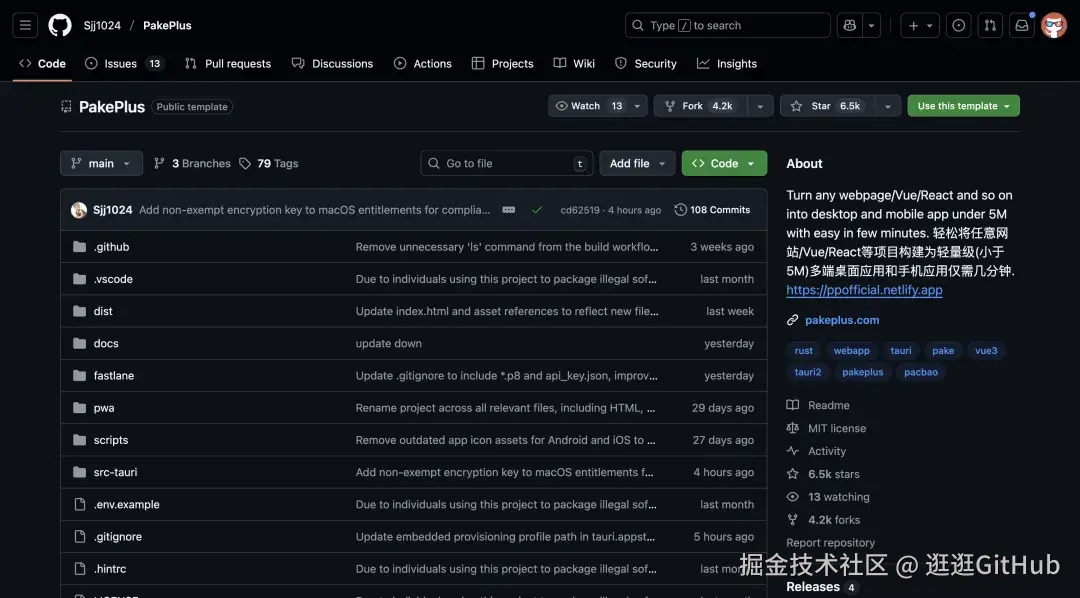Expand the Star lists dropdown arrow
This screenshot has height=598, width=1080.
coord(888,106)
